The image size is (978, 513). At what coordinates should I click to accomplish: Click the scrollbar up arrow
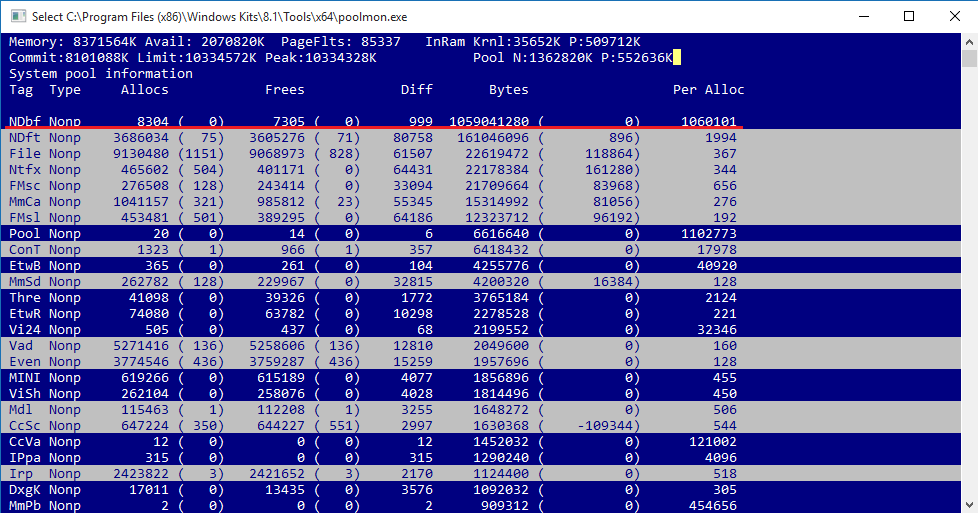(x=967, y=42)
